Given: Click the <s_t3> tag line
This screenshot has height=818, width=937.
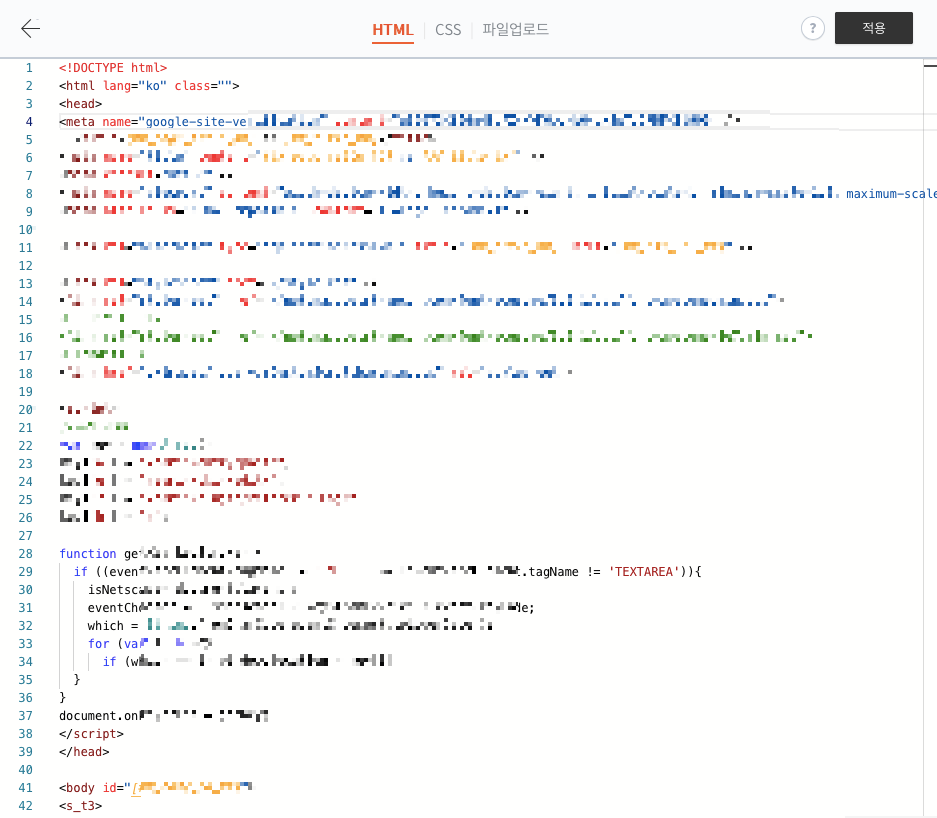Looking at the screenshot, I should click(x=81, y=805).
